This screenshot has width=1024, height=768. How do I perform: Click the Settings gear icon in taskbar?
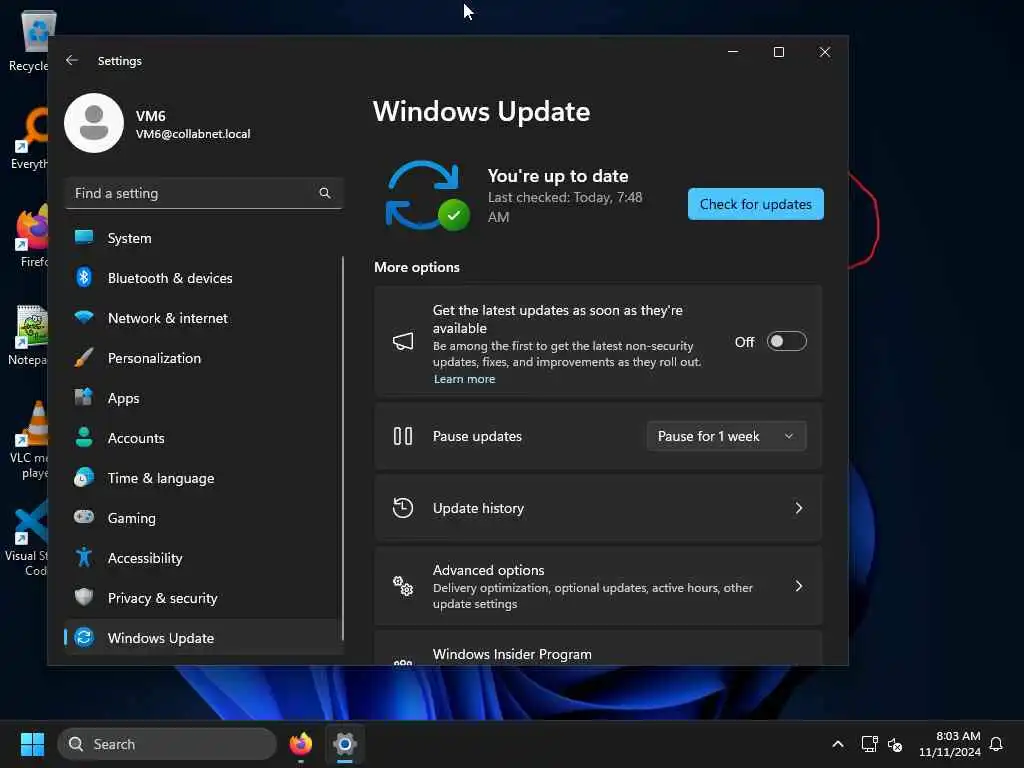point(345,744)
